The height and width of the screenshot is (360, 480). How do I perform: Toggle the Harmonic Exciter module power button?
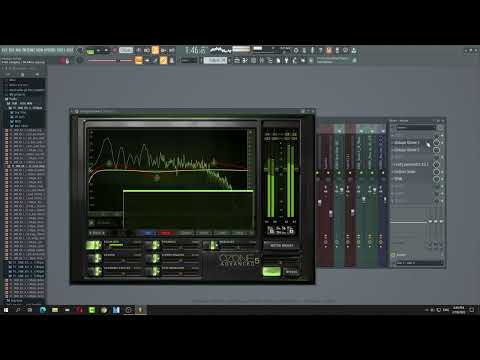97,271
